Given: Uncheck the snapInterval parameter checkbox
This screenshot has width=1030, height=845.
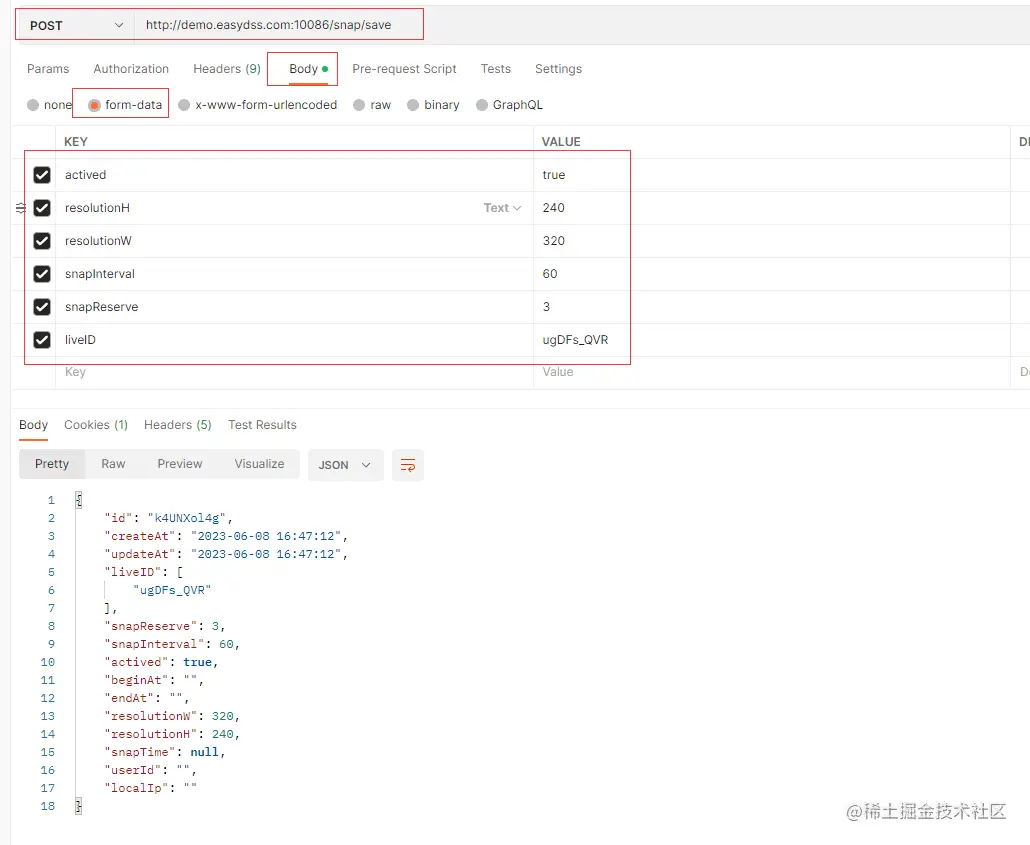Looking at the screenshot, I should (42, 273).
